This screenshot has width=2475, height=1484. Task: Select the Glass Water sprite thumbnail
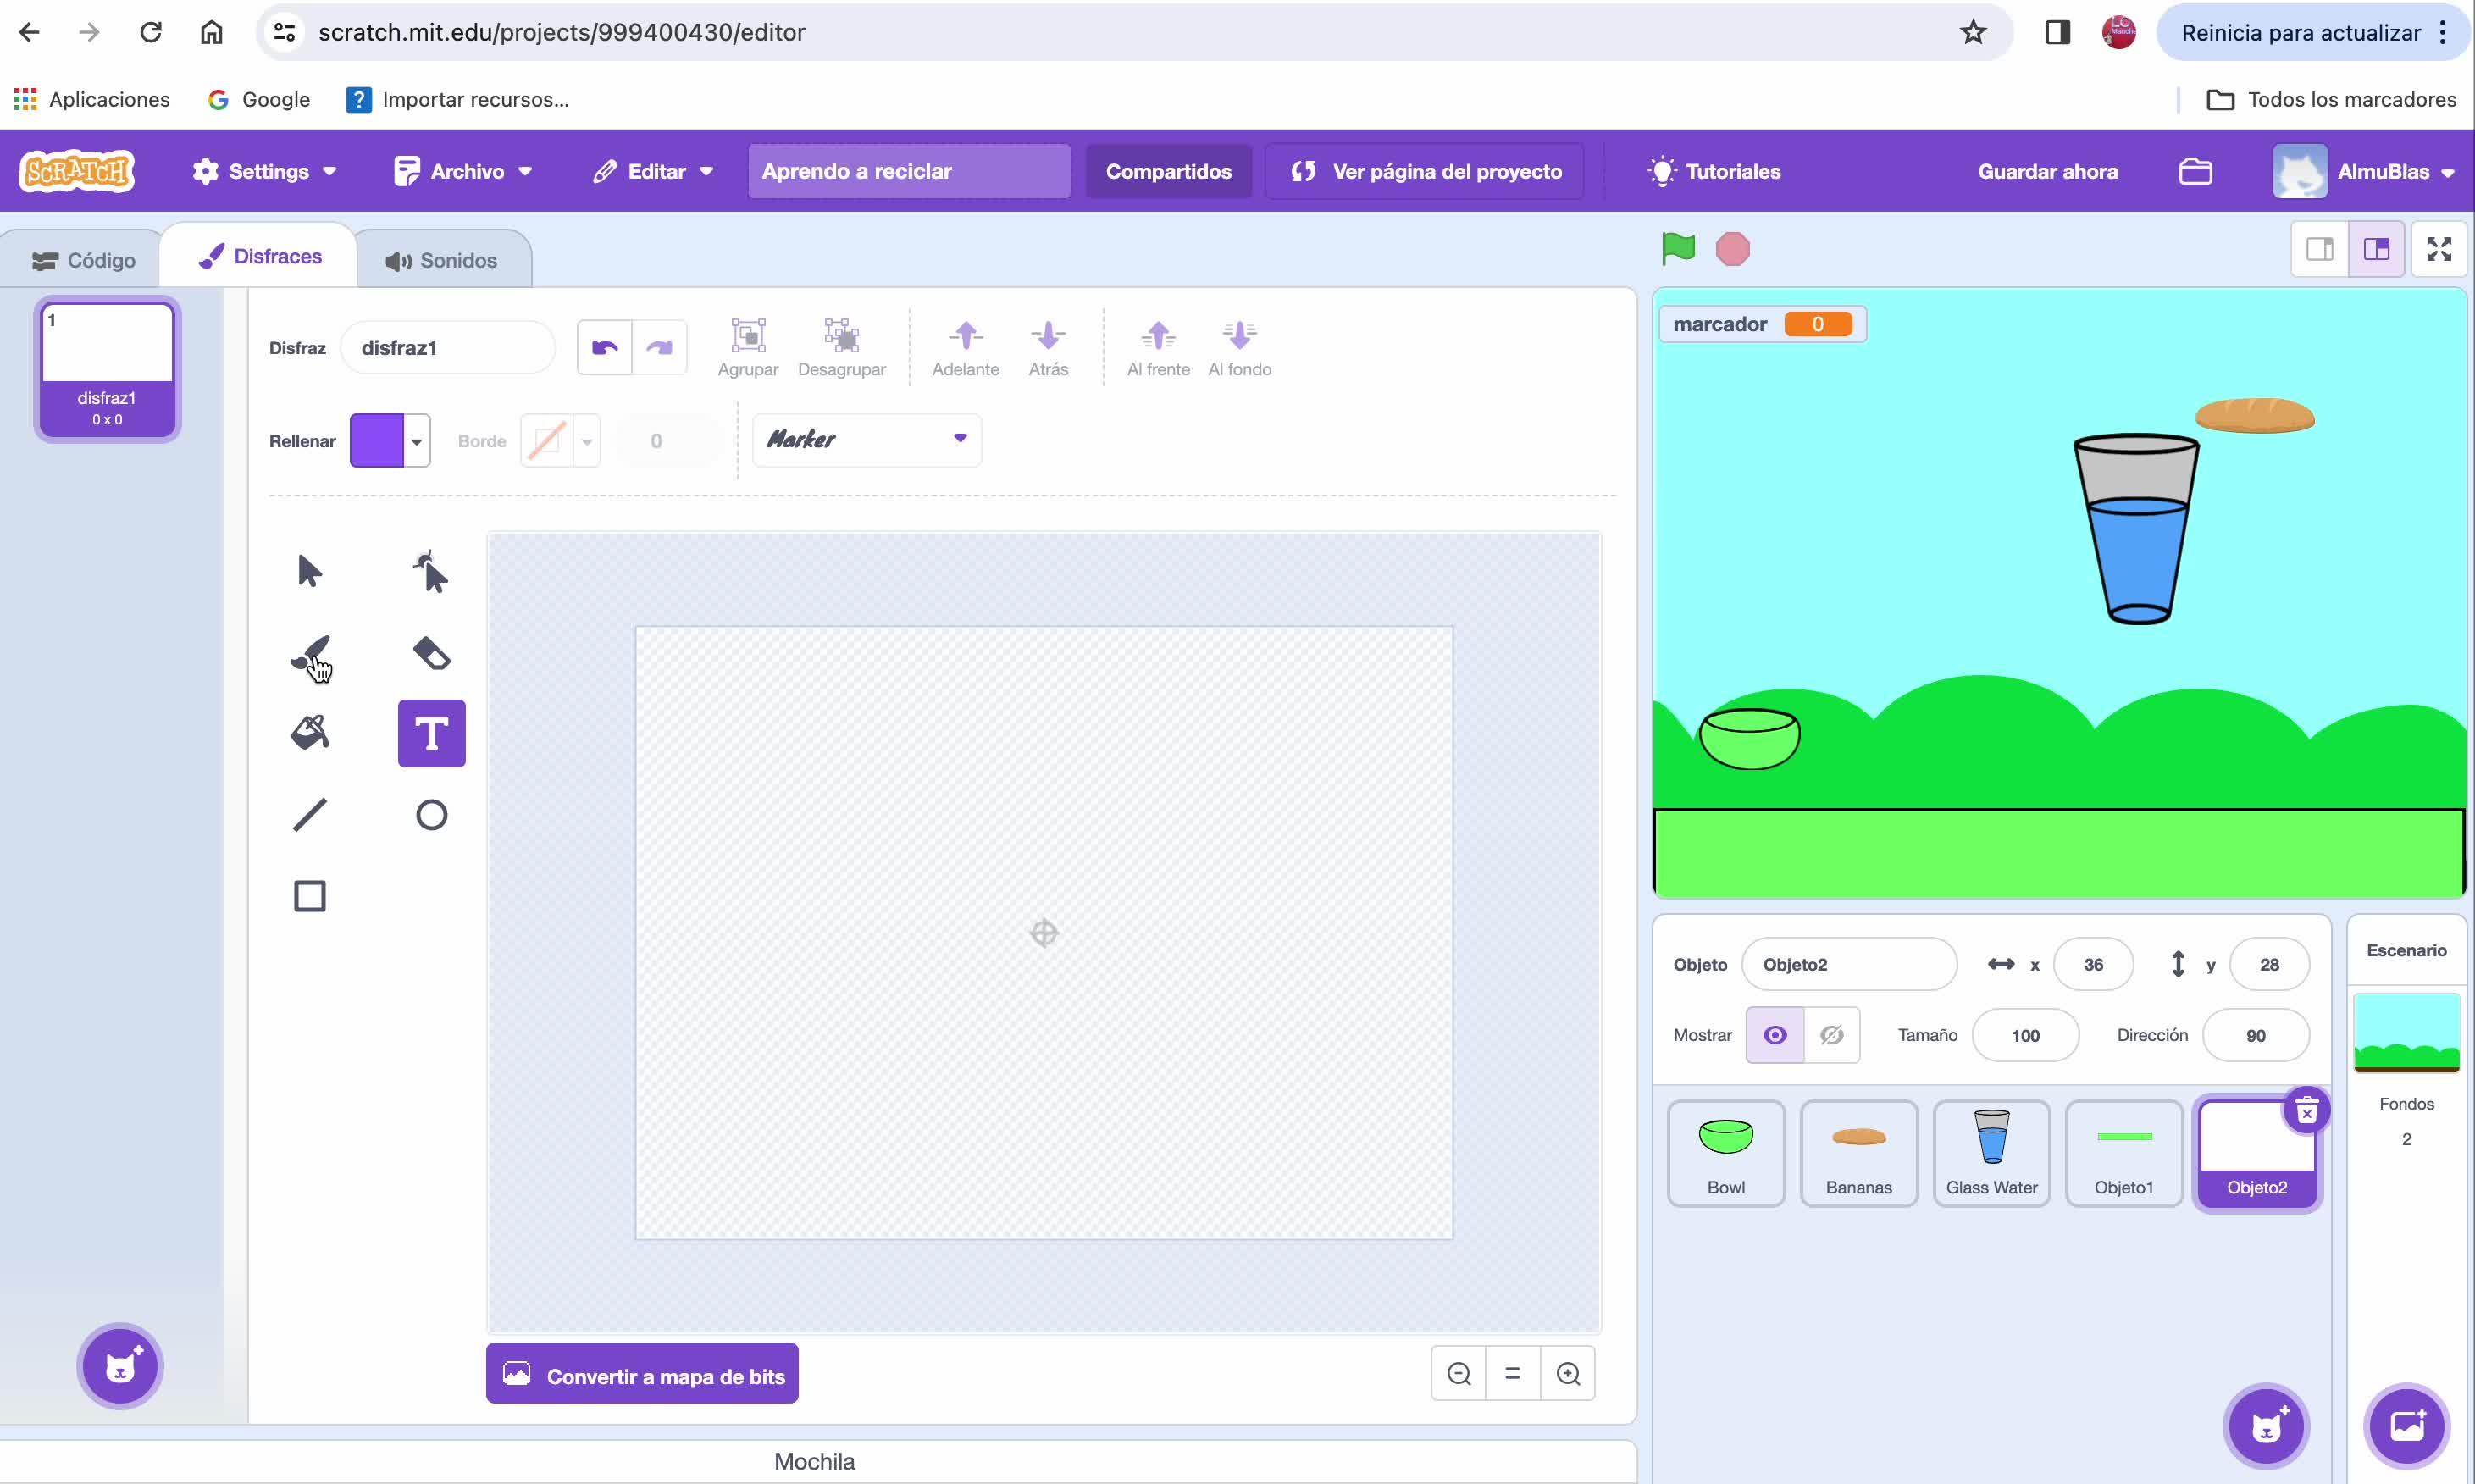point(1990,1152)
